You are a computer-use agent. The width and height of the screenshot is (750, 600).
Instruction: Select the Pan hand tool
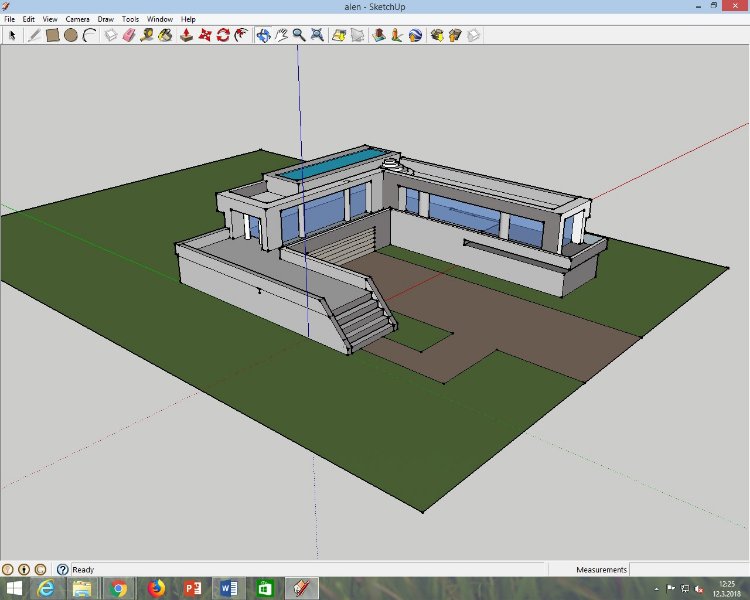coord(281,35)
